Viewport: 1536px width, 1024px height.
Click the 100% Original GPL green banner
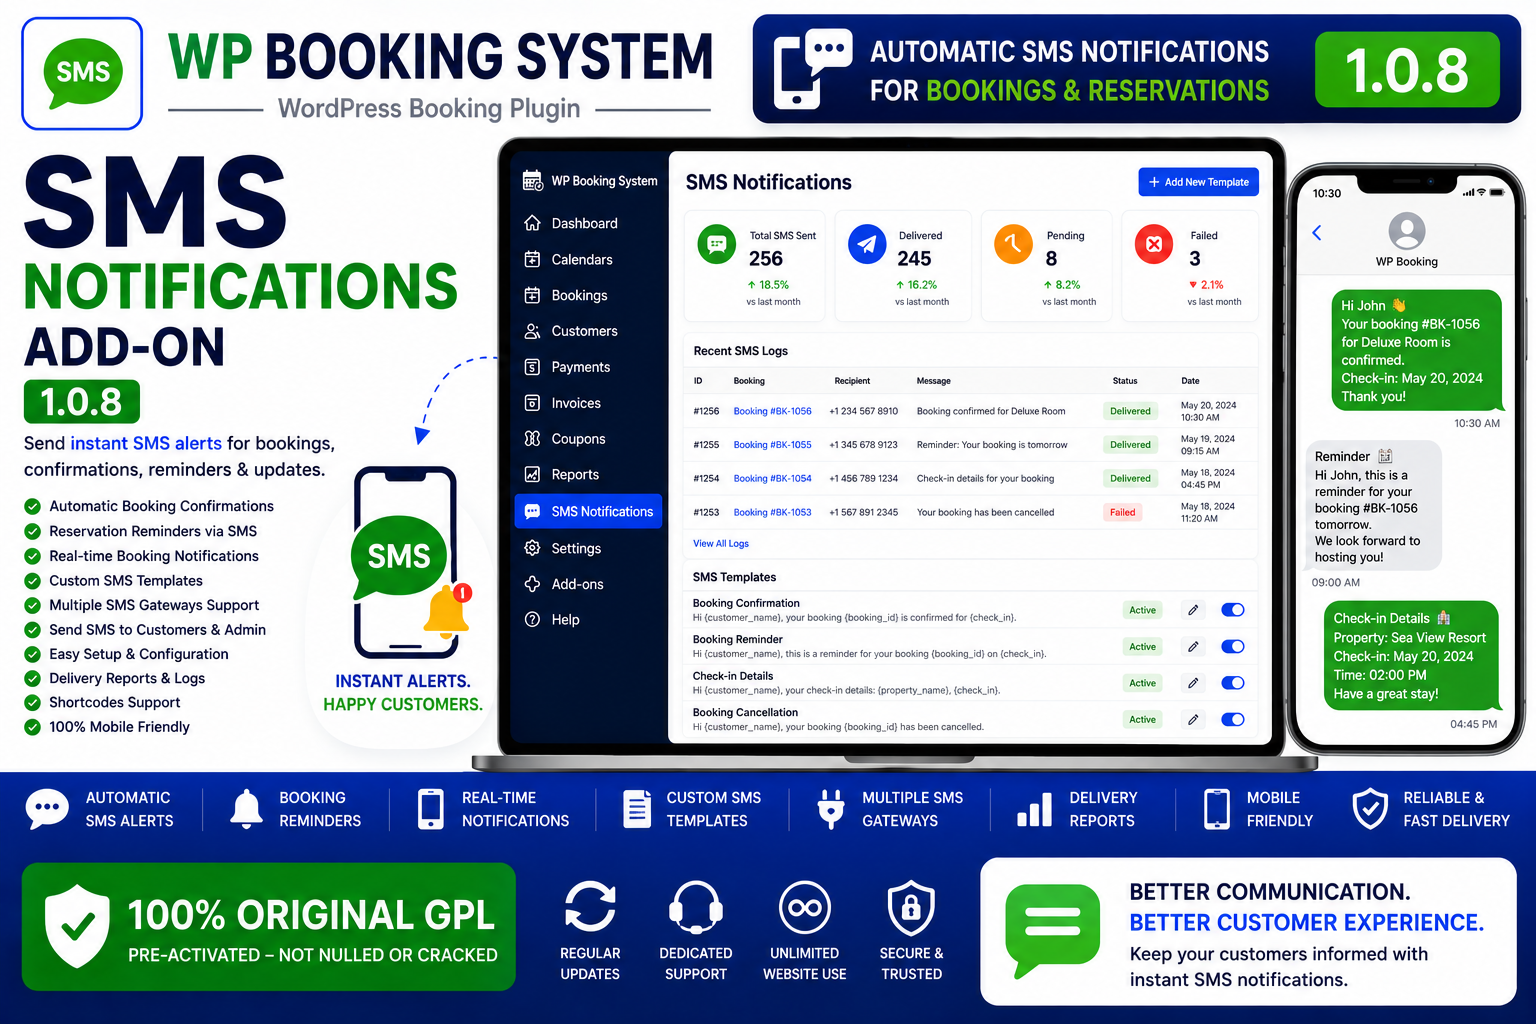(269, 927)
